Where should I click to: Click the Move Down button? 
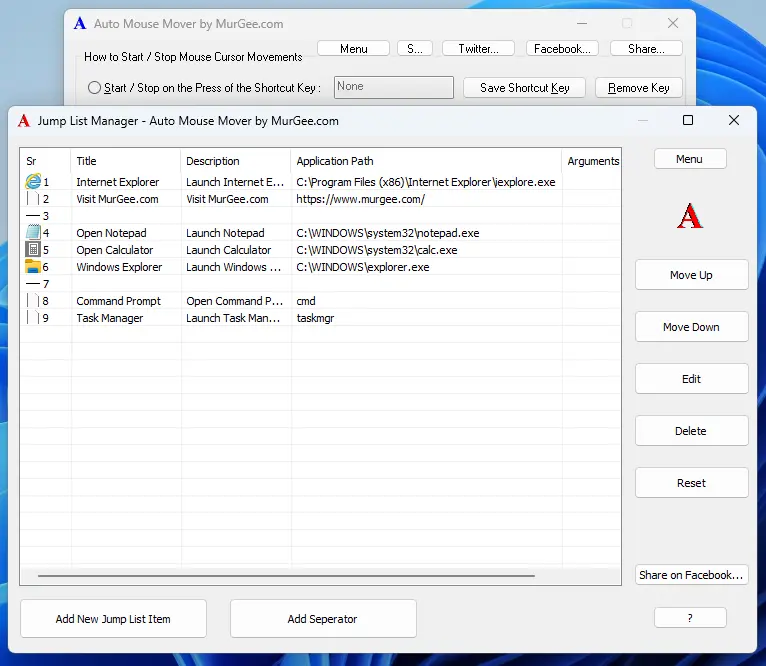[x=691, y=326]
